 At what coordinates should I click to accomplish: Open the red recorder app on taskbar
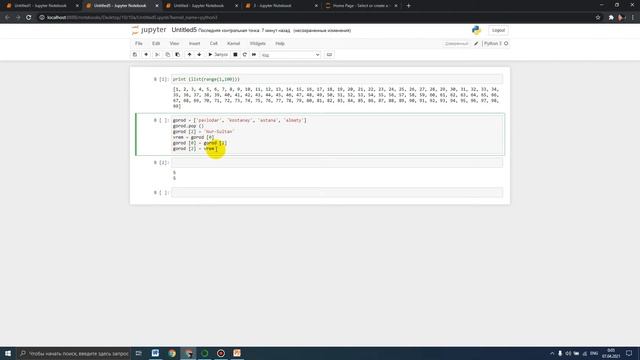pyautogui.click(x=221, y=353)
